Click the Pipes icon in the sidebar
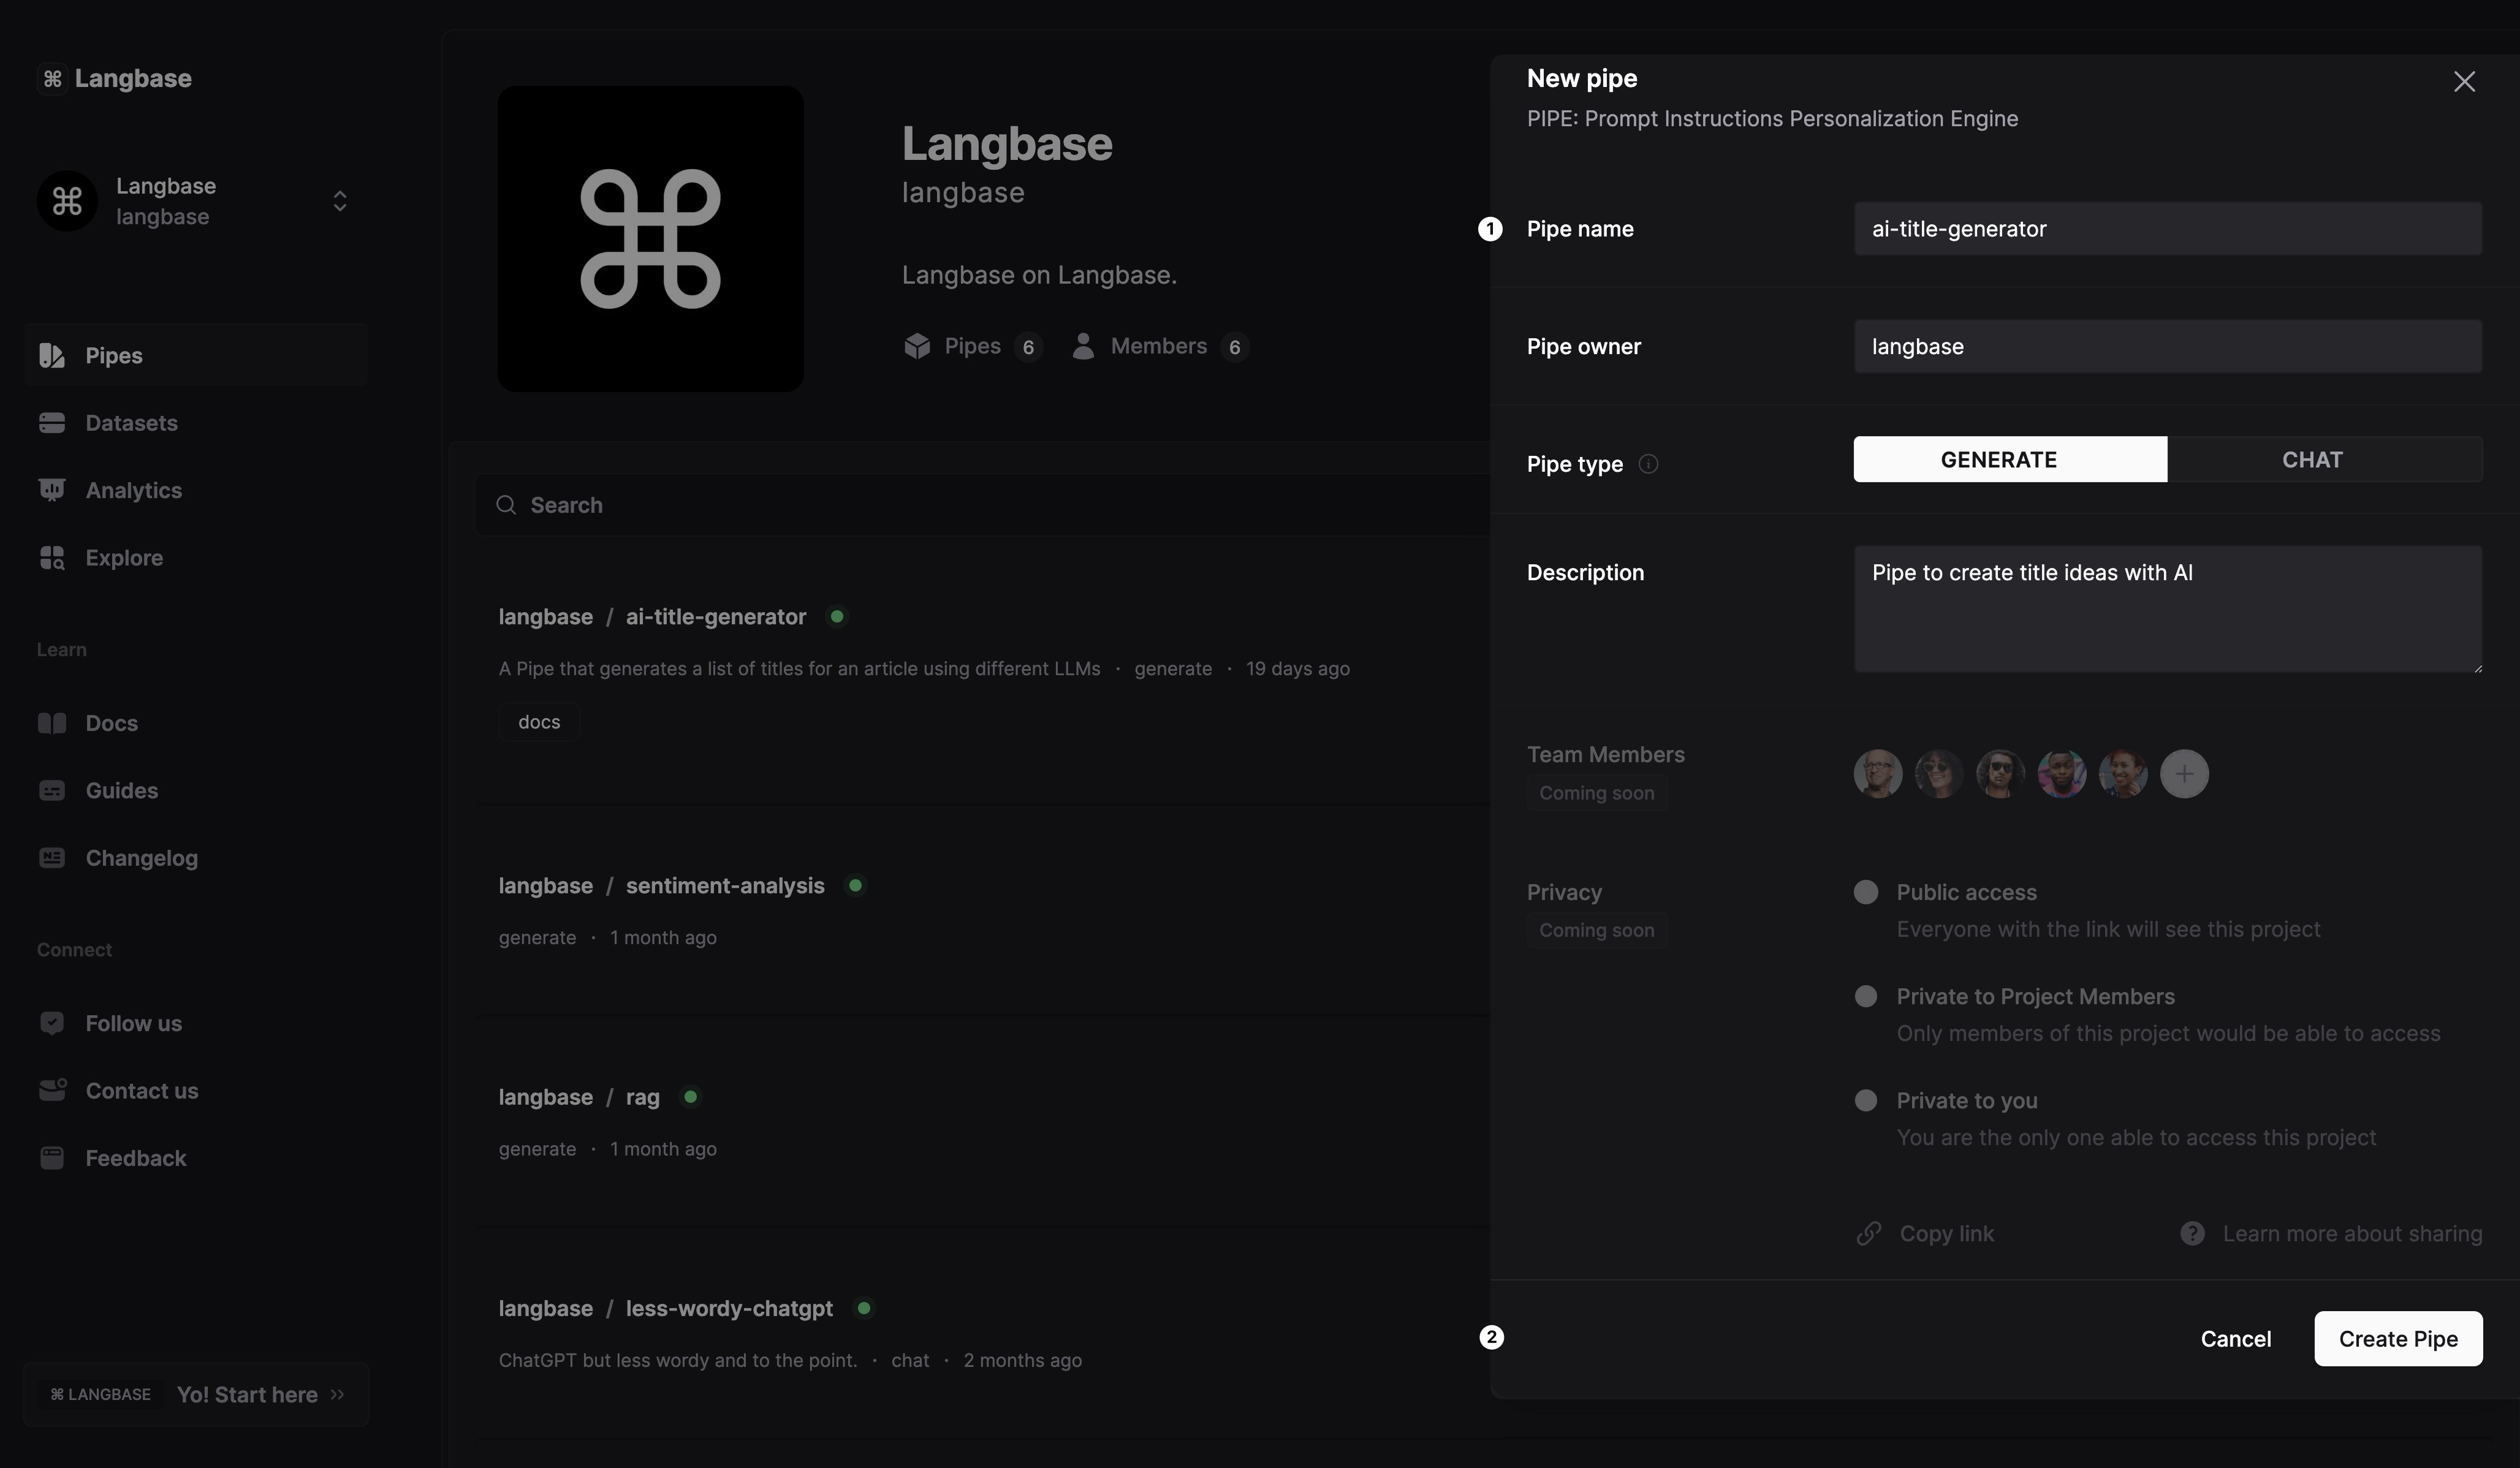Viewport: 2520px width, 1468px height. click(x=52, y=355)
